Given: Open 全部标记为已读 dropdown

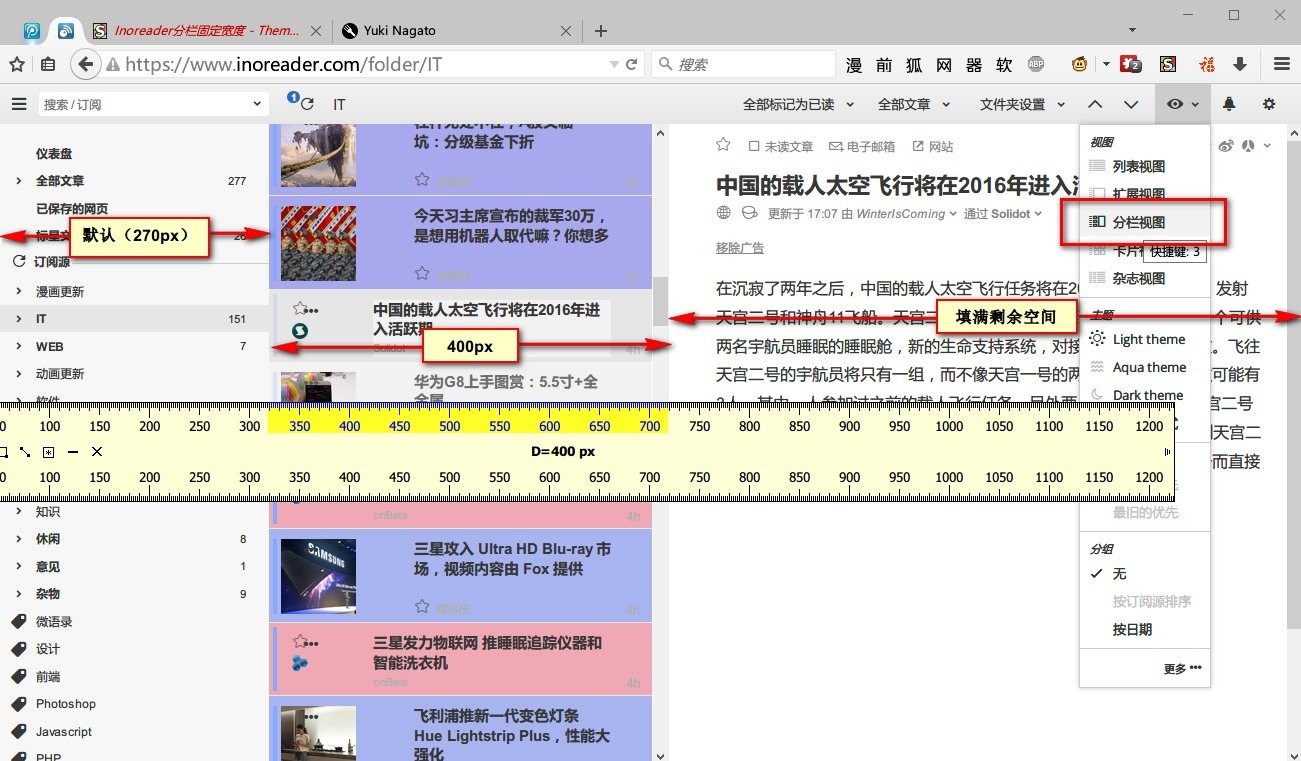Looking at the screenshot, I should point(800,104).
